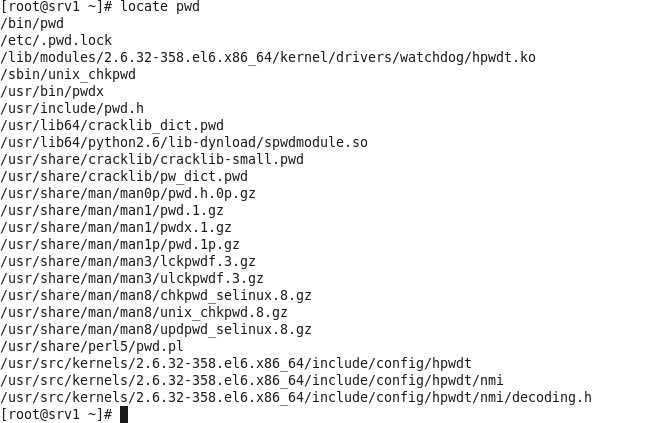Viewport: 665px width, 423px height.
Task: Click the /etc/.pwd.lock path
Action: [51, 40]
